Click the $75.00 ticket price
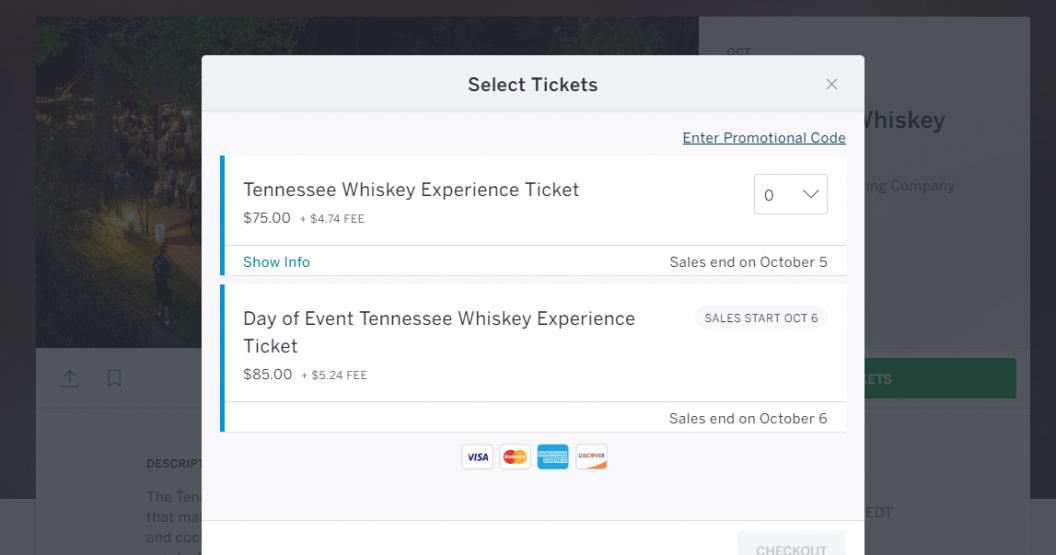 click(267, 218)
